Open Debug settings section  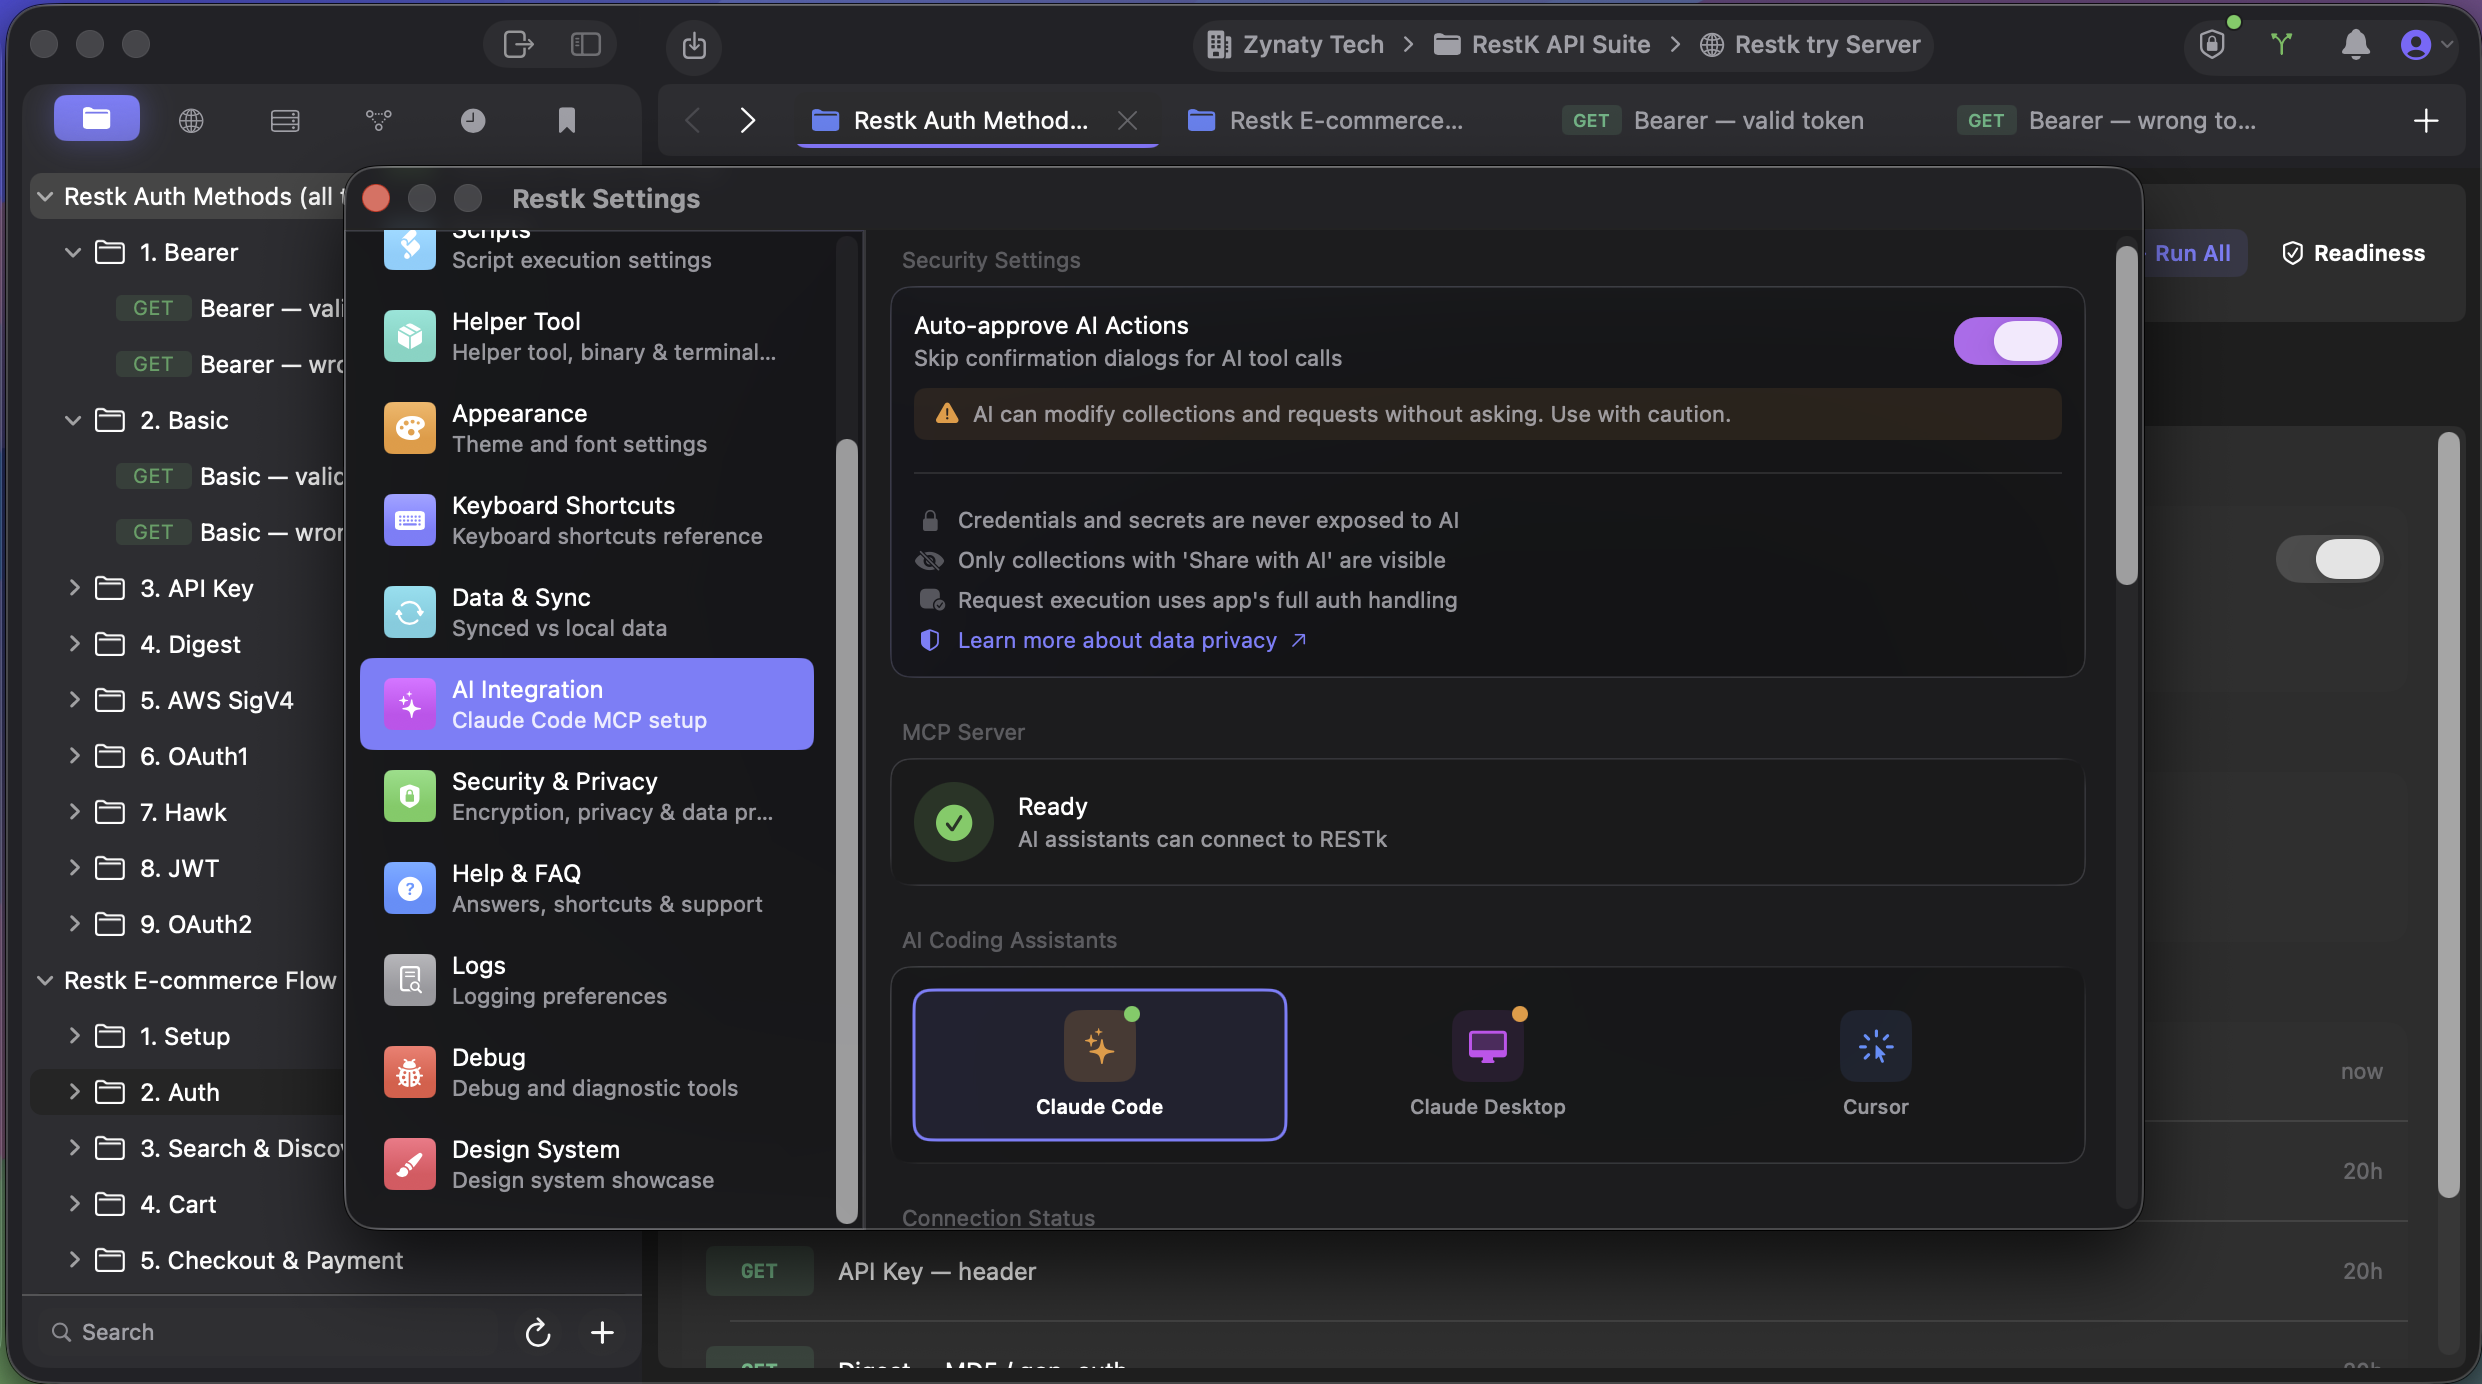click(x=587, y=1072)
